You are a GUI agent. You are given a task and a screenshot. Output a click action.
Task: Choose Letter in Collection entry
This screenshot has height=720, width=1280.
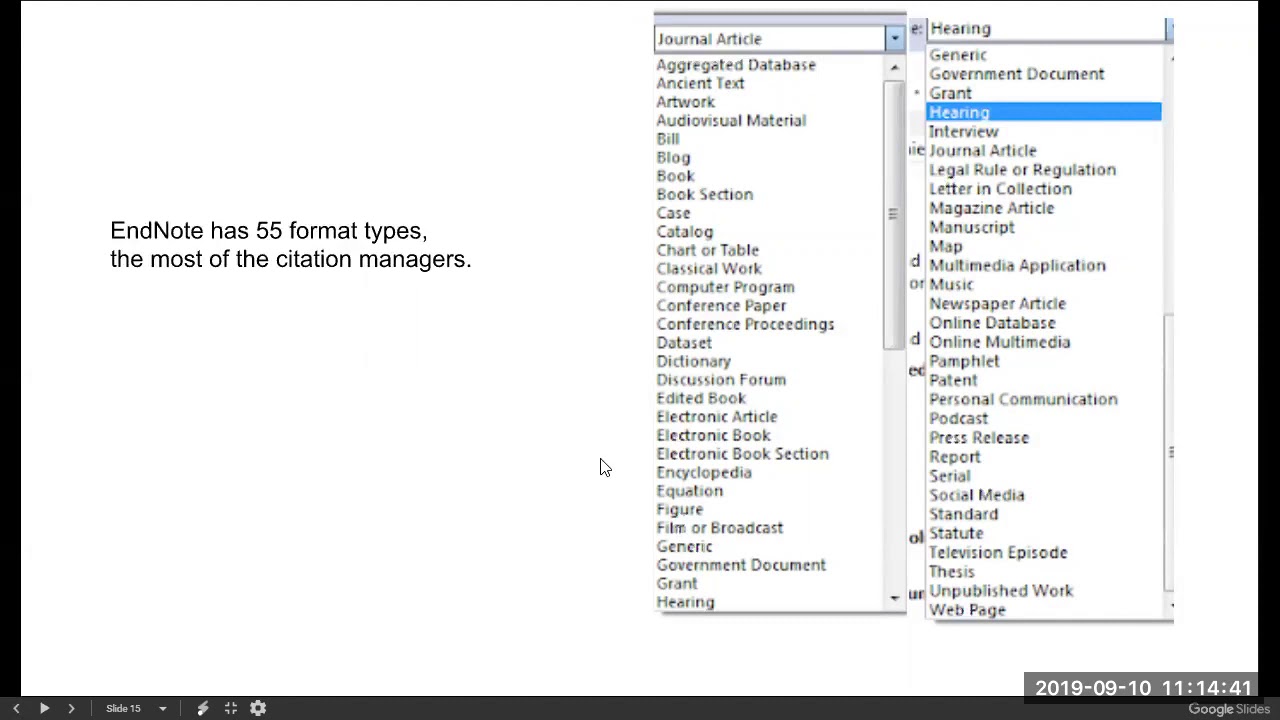1000,188
